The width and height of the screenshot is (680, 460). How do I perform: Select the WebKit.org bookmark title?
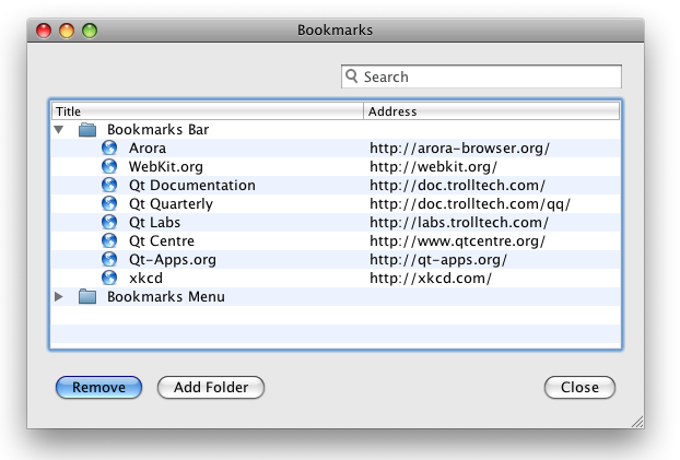[x=166, y=167]
